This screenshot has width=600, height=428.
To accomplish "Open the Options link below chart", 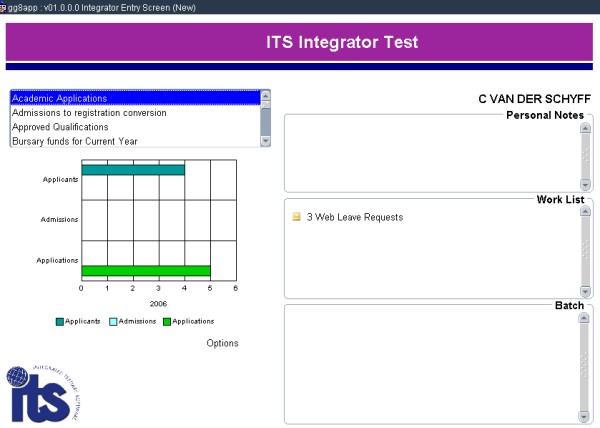I will [x=222, y=343].
